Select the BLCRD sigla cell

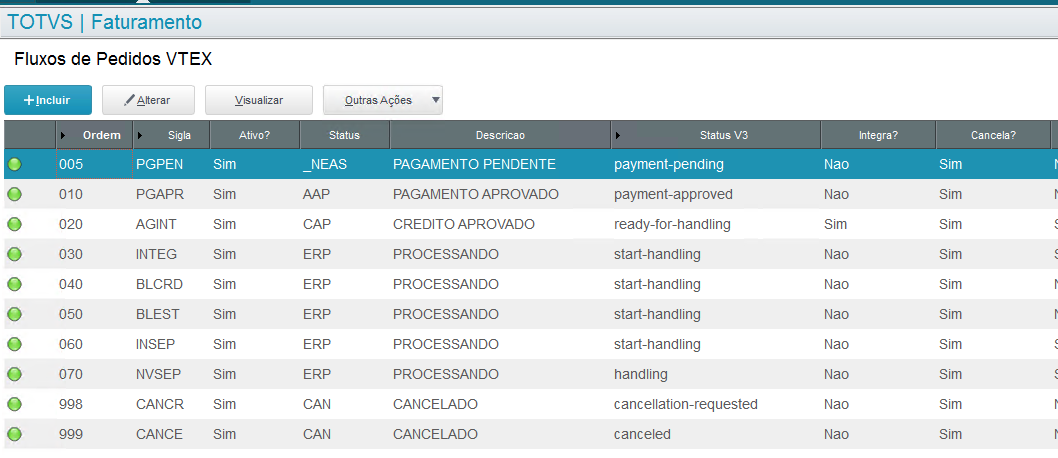click(172, 284)
